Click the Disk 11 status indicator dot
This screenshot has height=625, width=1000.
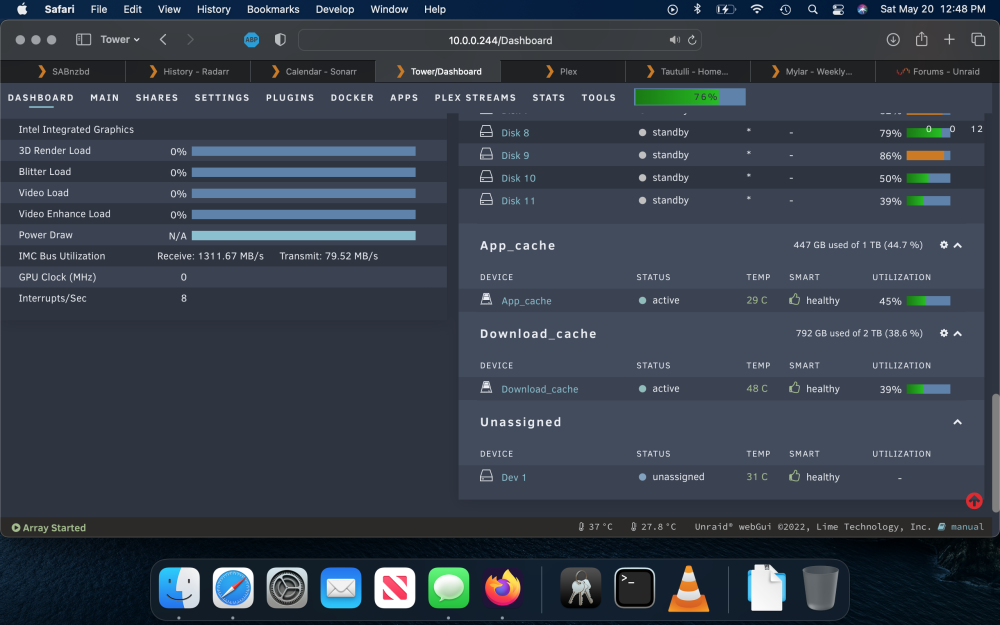pyautogui.click(x=642, y=200)
